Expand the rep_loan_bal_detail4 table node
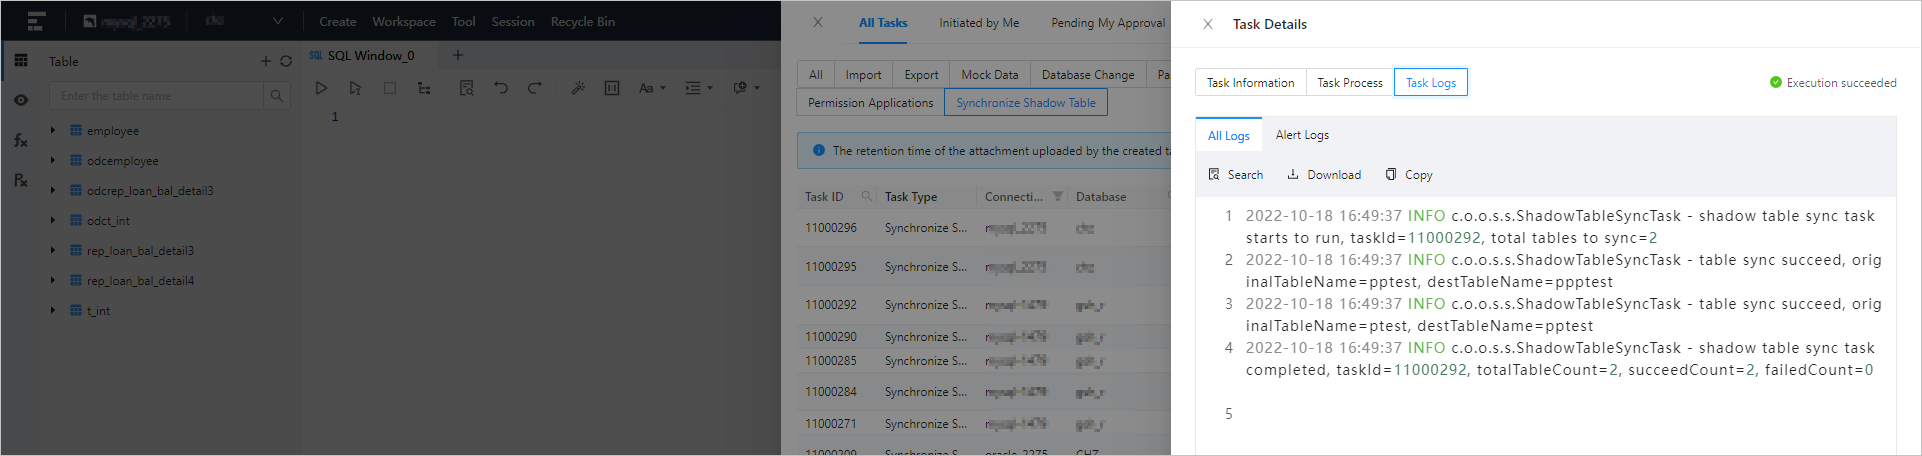 (53, 280)
